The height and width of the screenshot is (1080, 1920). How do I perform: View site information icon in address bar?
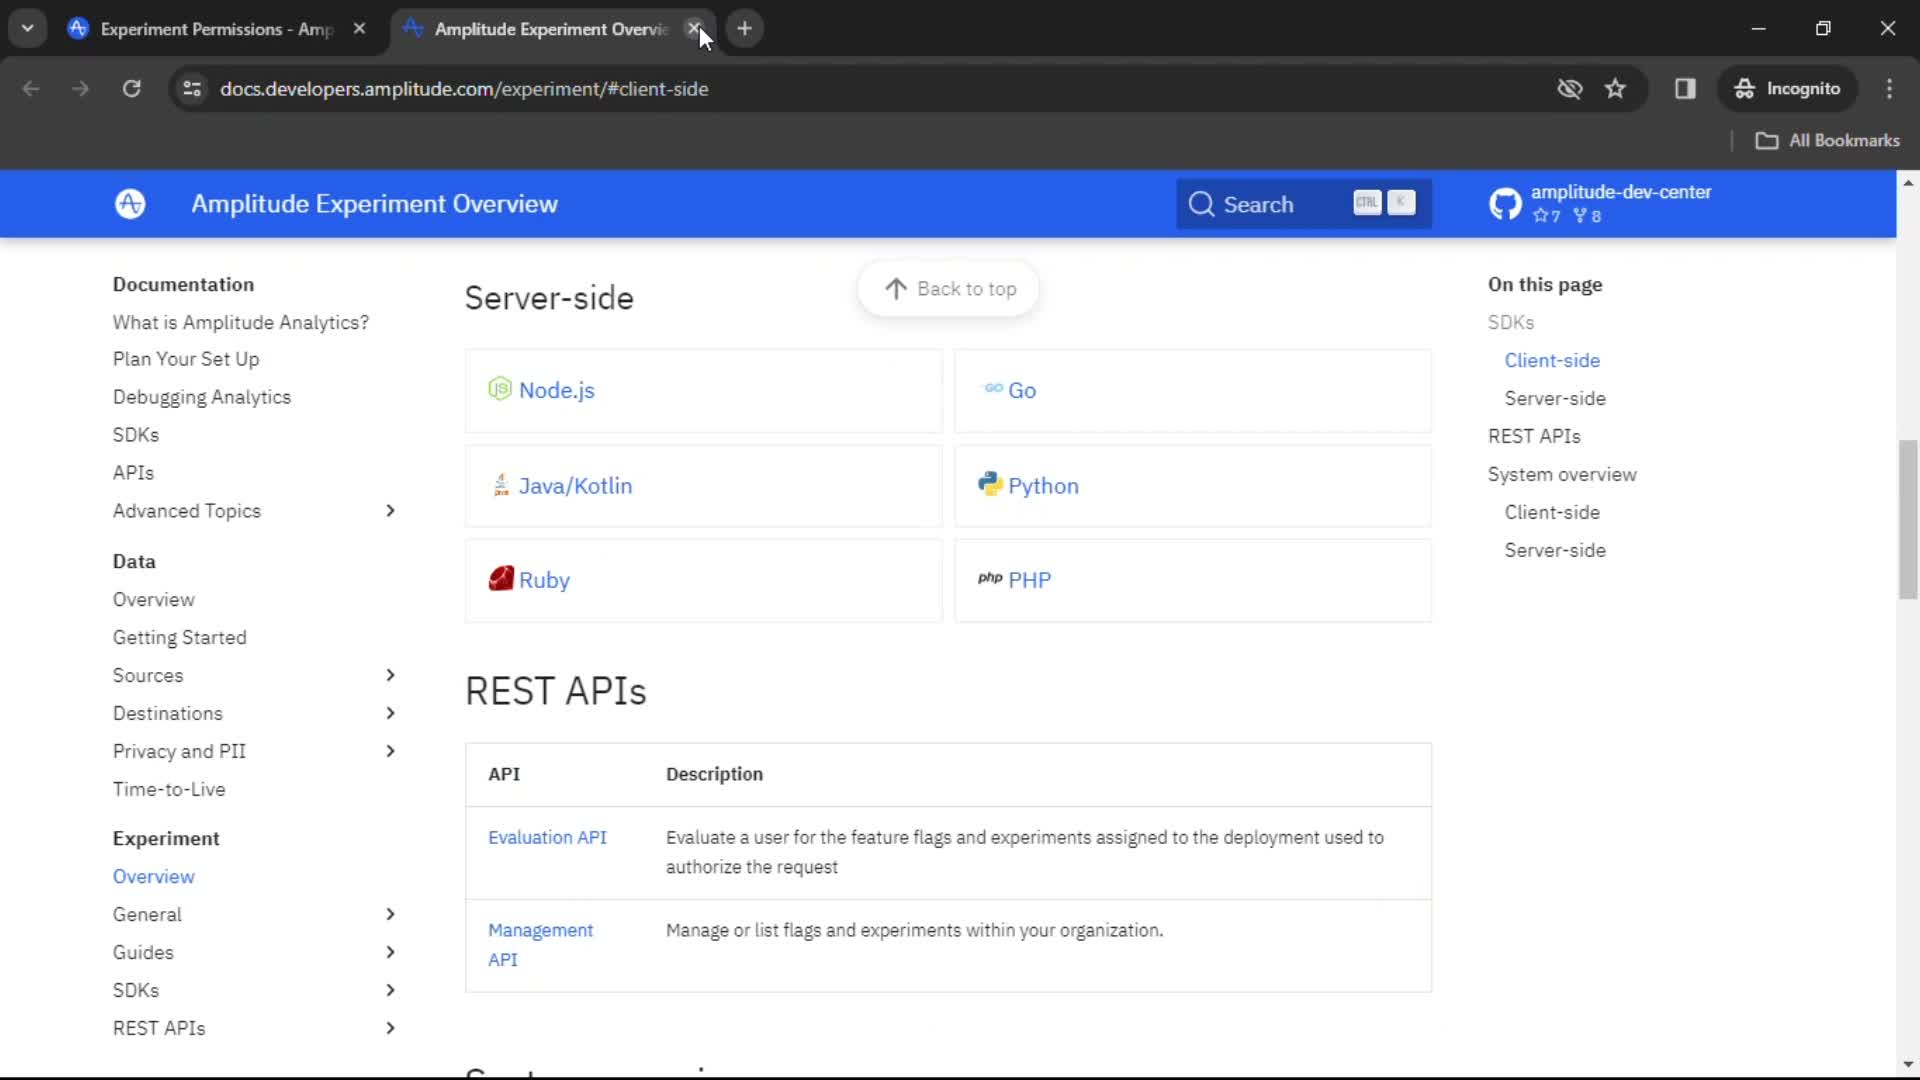coord(192,89)
